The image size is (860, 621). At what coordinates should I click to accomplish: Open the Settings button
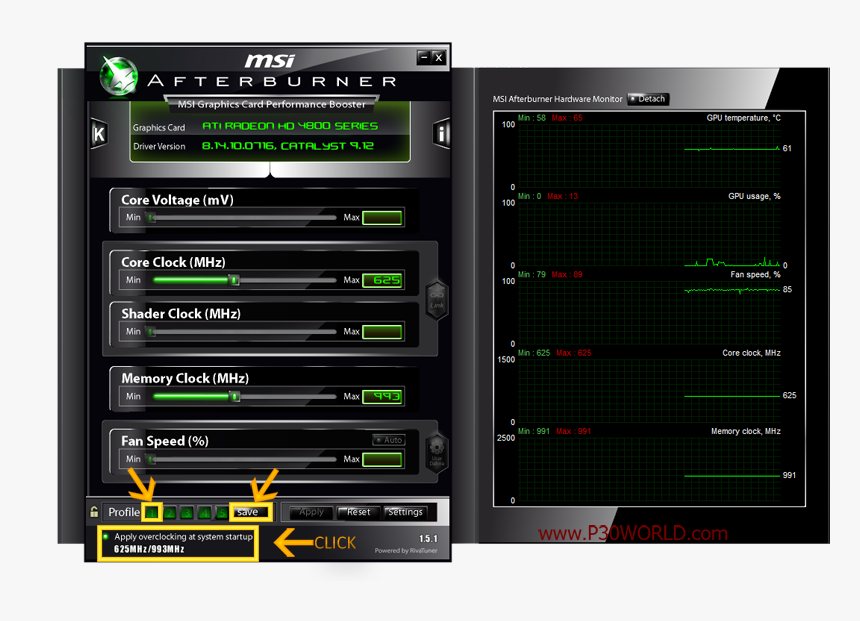[x=405, y=512]
